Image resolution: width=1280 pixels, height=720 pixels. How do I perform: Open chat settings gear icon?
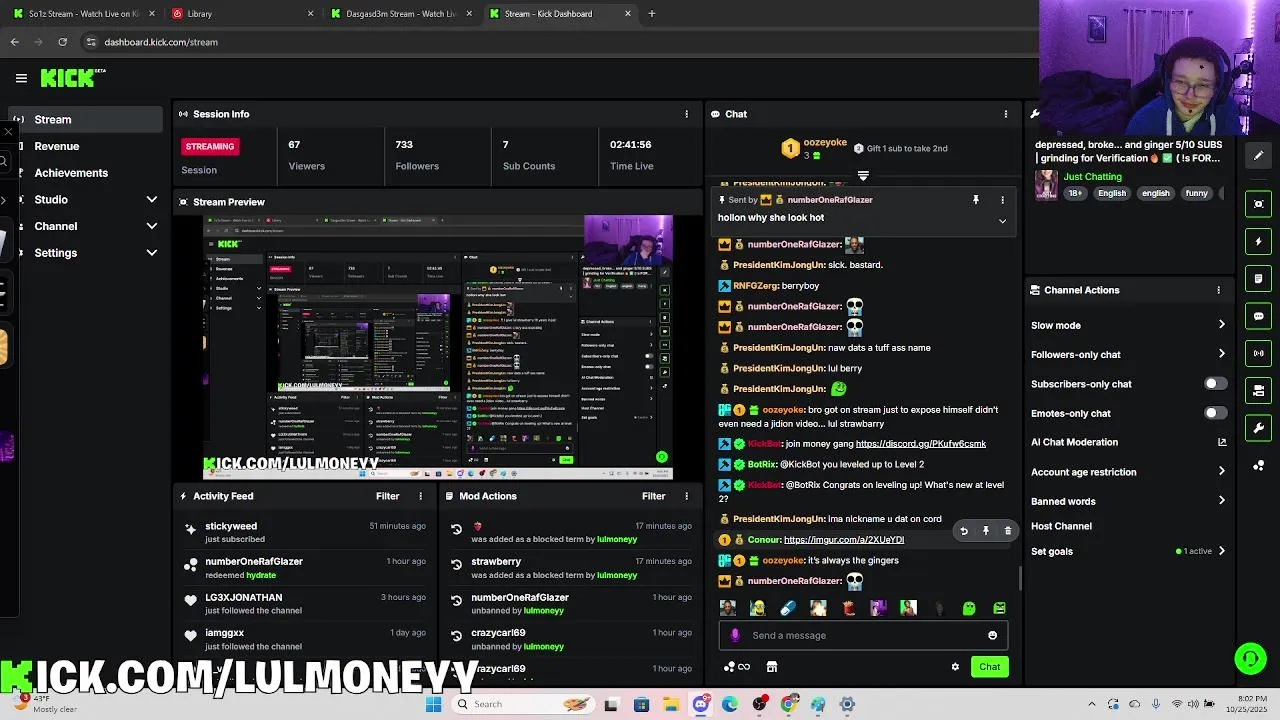click(x=955, y=667)
